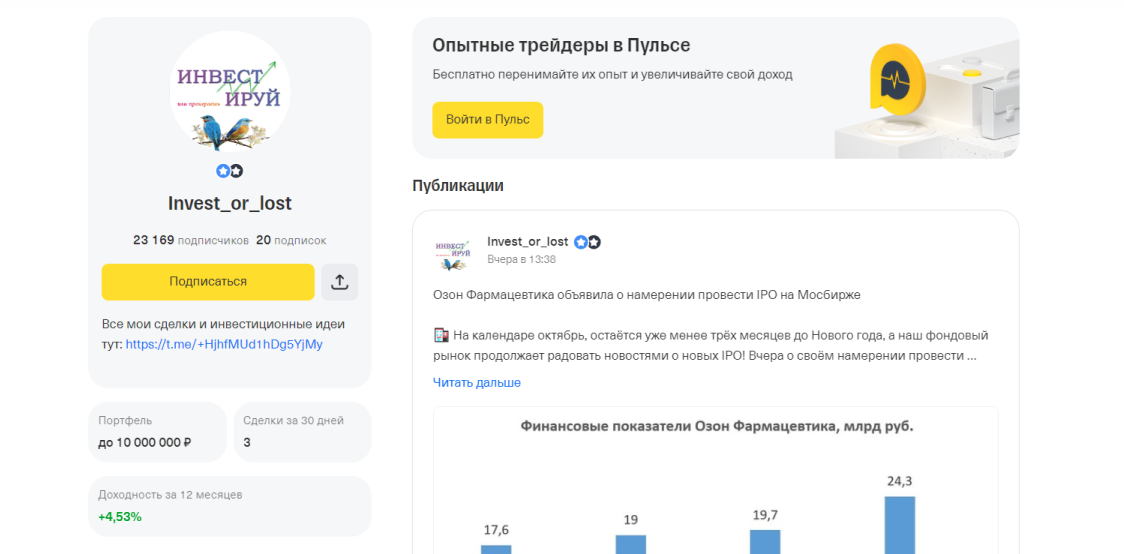Screen dimensions: 1124x554
Task: Click the Опытные трейдеры в Пульсе heading
Action: [x=561, y=46]
